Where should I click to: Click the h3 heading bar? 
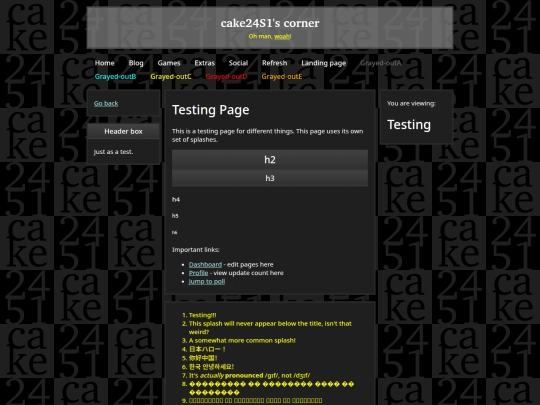270,178
